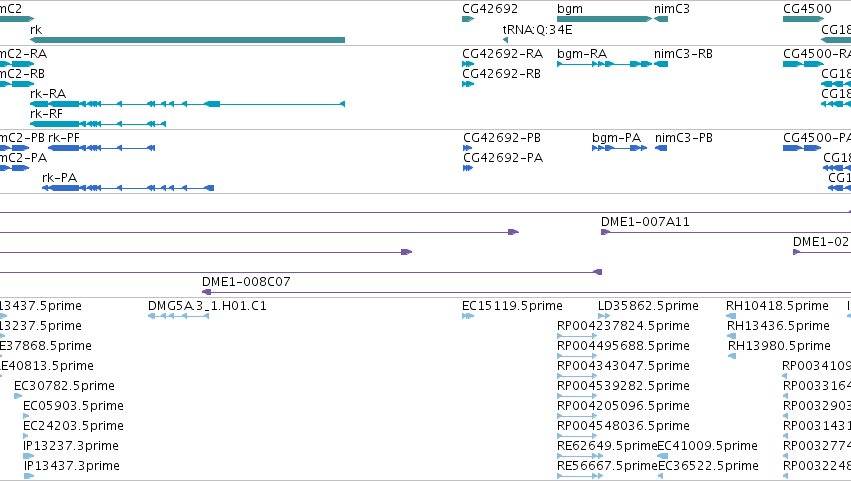Select the RE62649.5prime EST label
The image size is (851, 481).
click(x=607, y=446)
